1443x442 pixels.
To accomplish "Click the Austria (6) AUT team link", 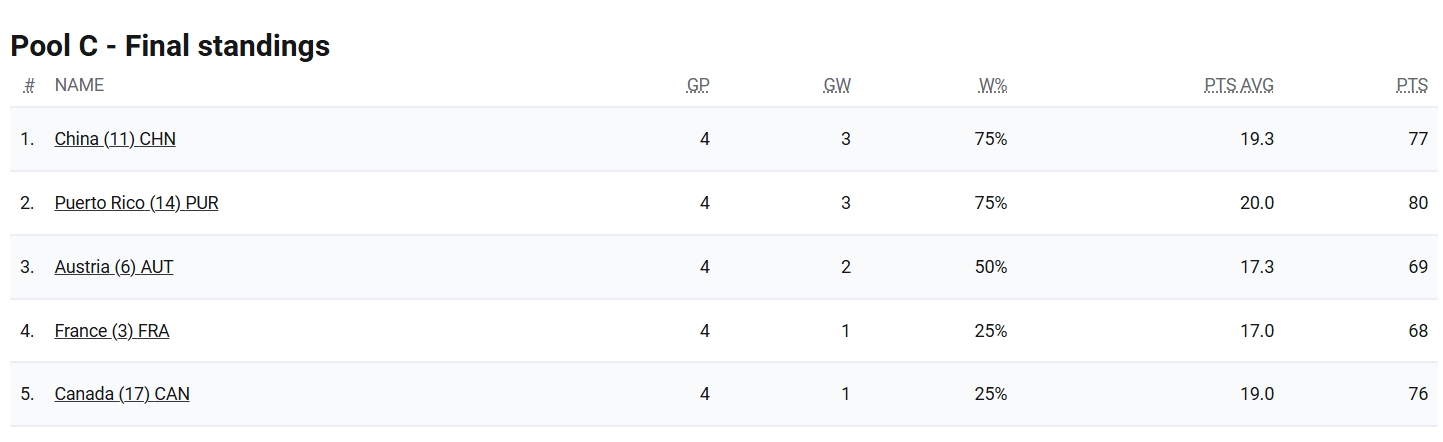I will pyautogui.click(x=114, y=267).
